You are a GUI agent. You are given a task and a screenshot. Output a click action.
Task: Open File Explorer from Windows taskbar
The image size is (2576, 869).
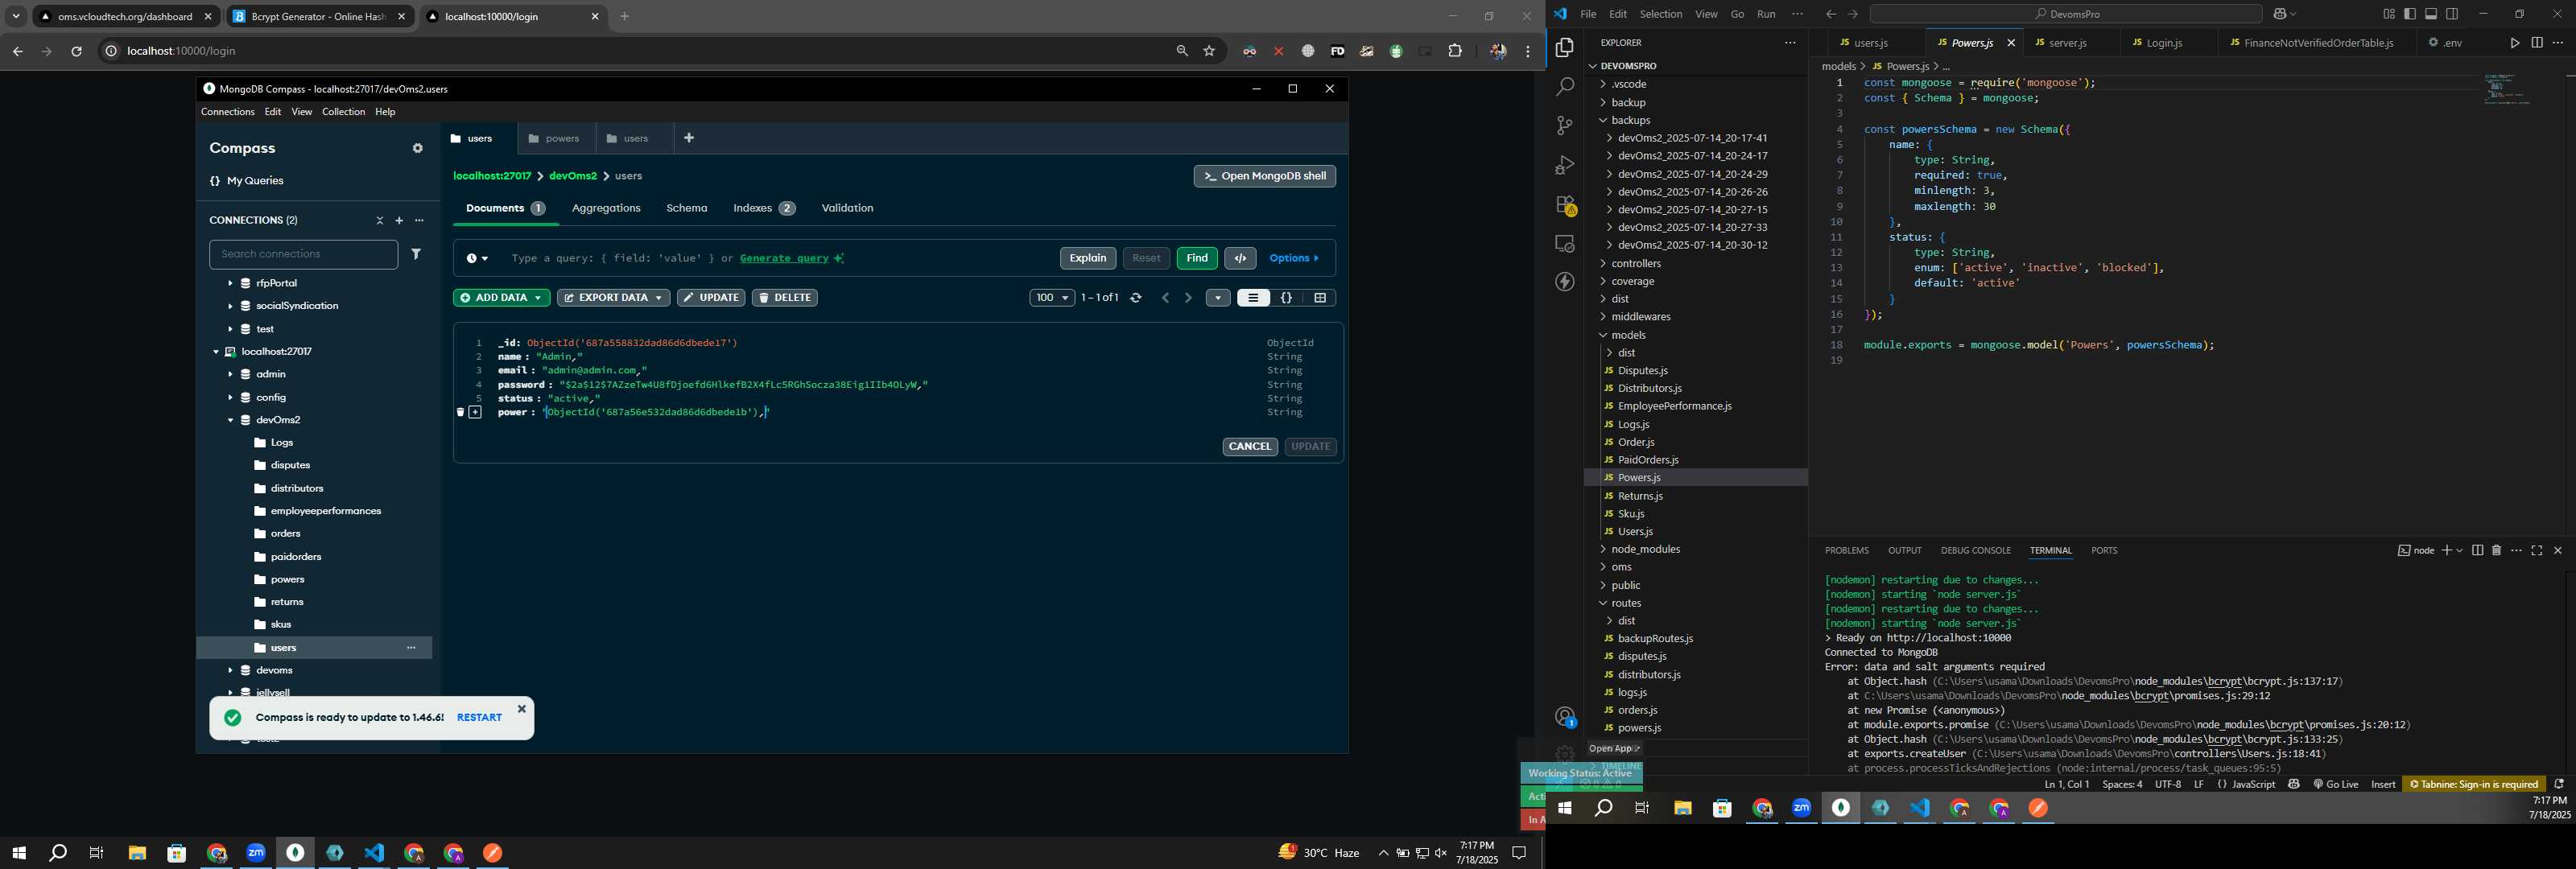[137, 853]
